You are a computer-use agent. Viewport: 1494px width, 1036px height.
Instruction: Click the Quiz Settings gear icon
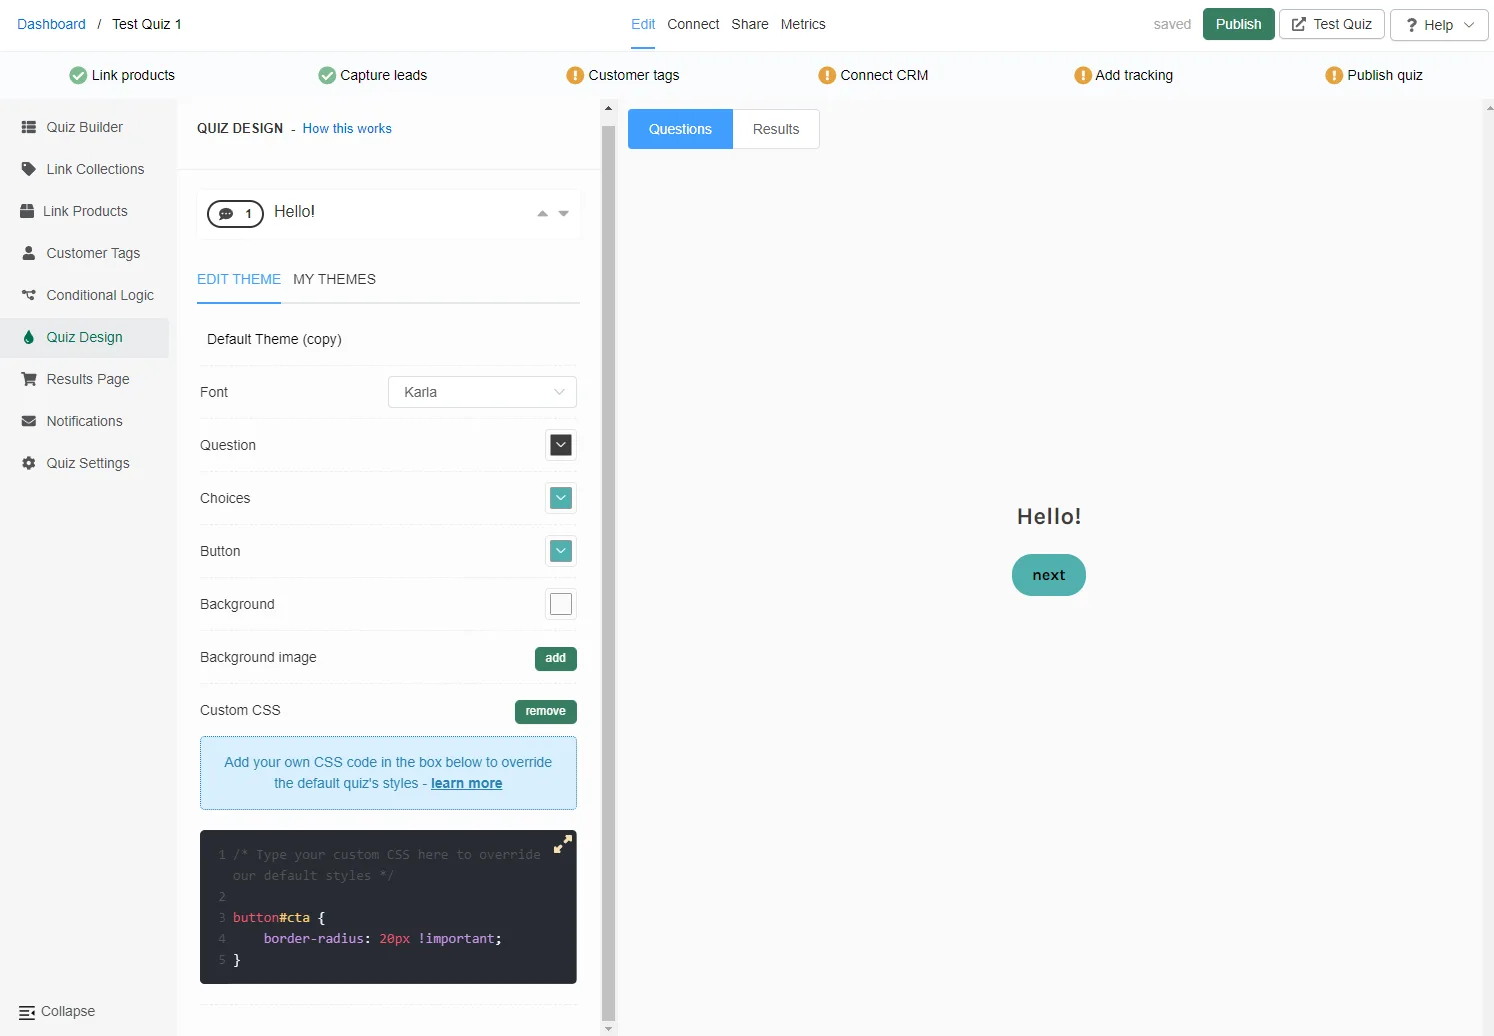(29, 463)
